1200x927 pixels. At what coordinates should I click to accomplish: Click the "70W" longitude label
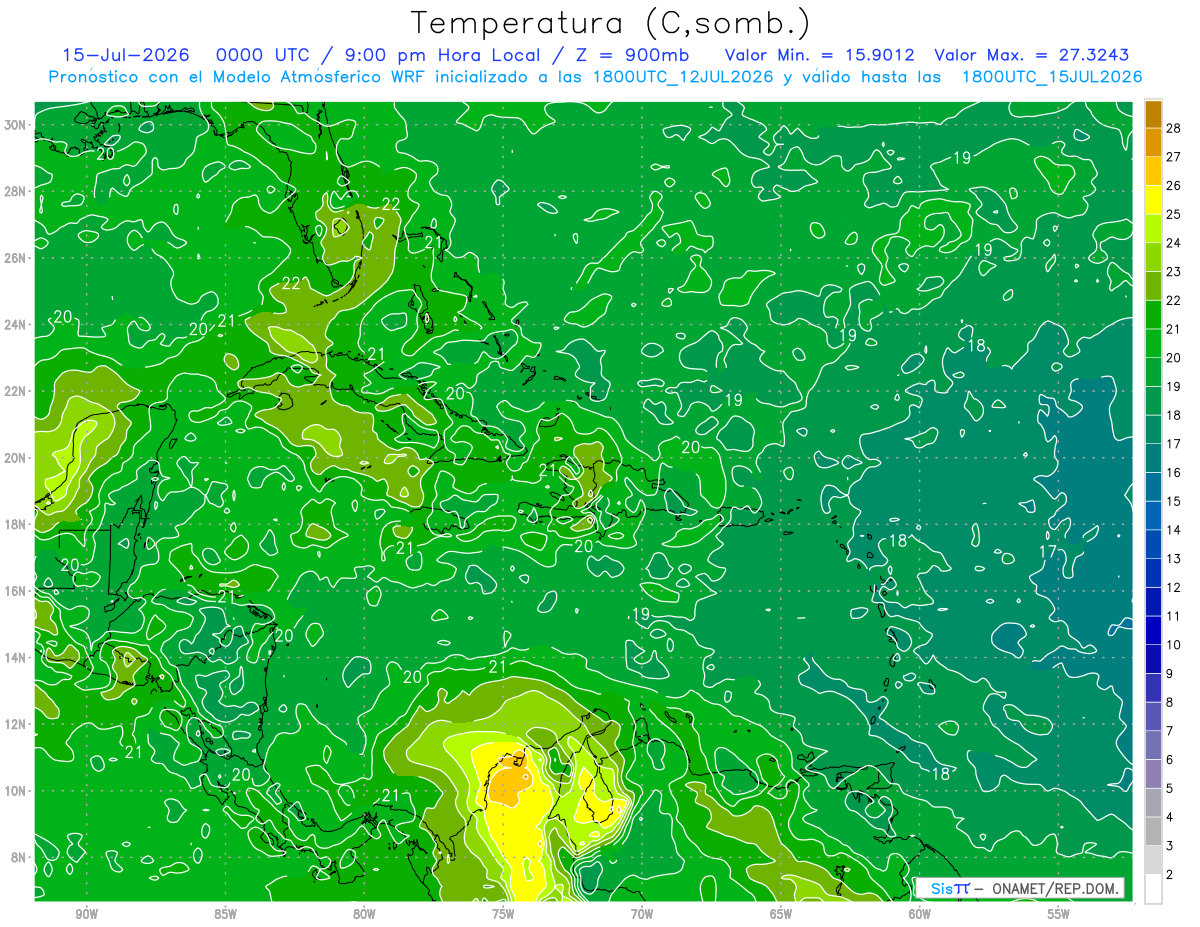pos(642,915)
